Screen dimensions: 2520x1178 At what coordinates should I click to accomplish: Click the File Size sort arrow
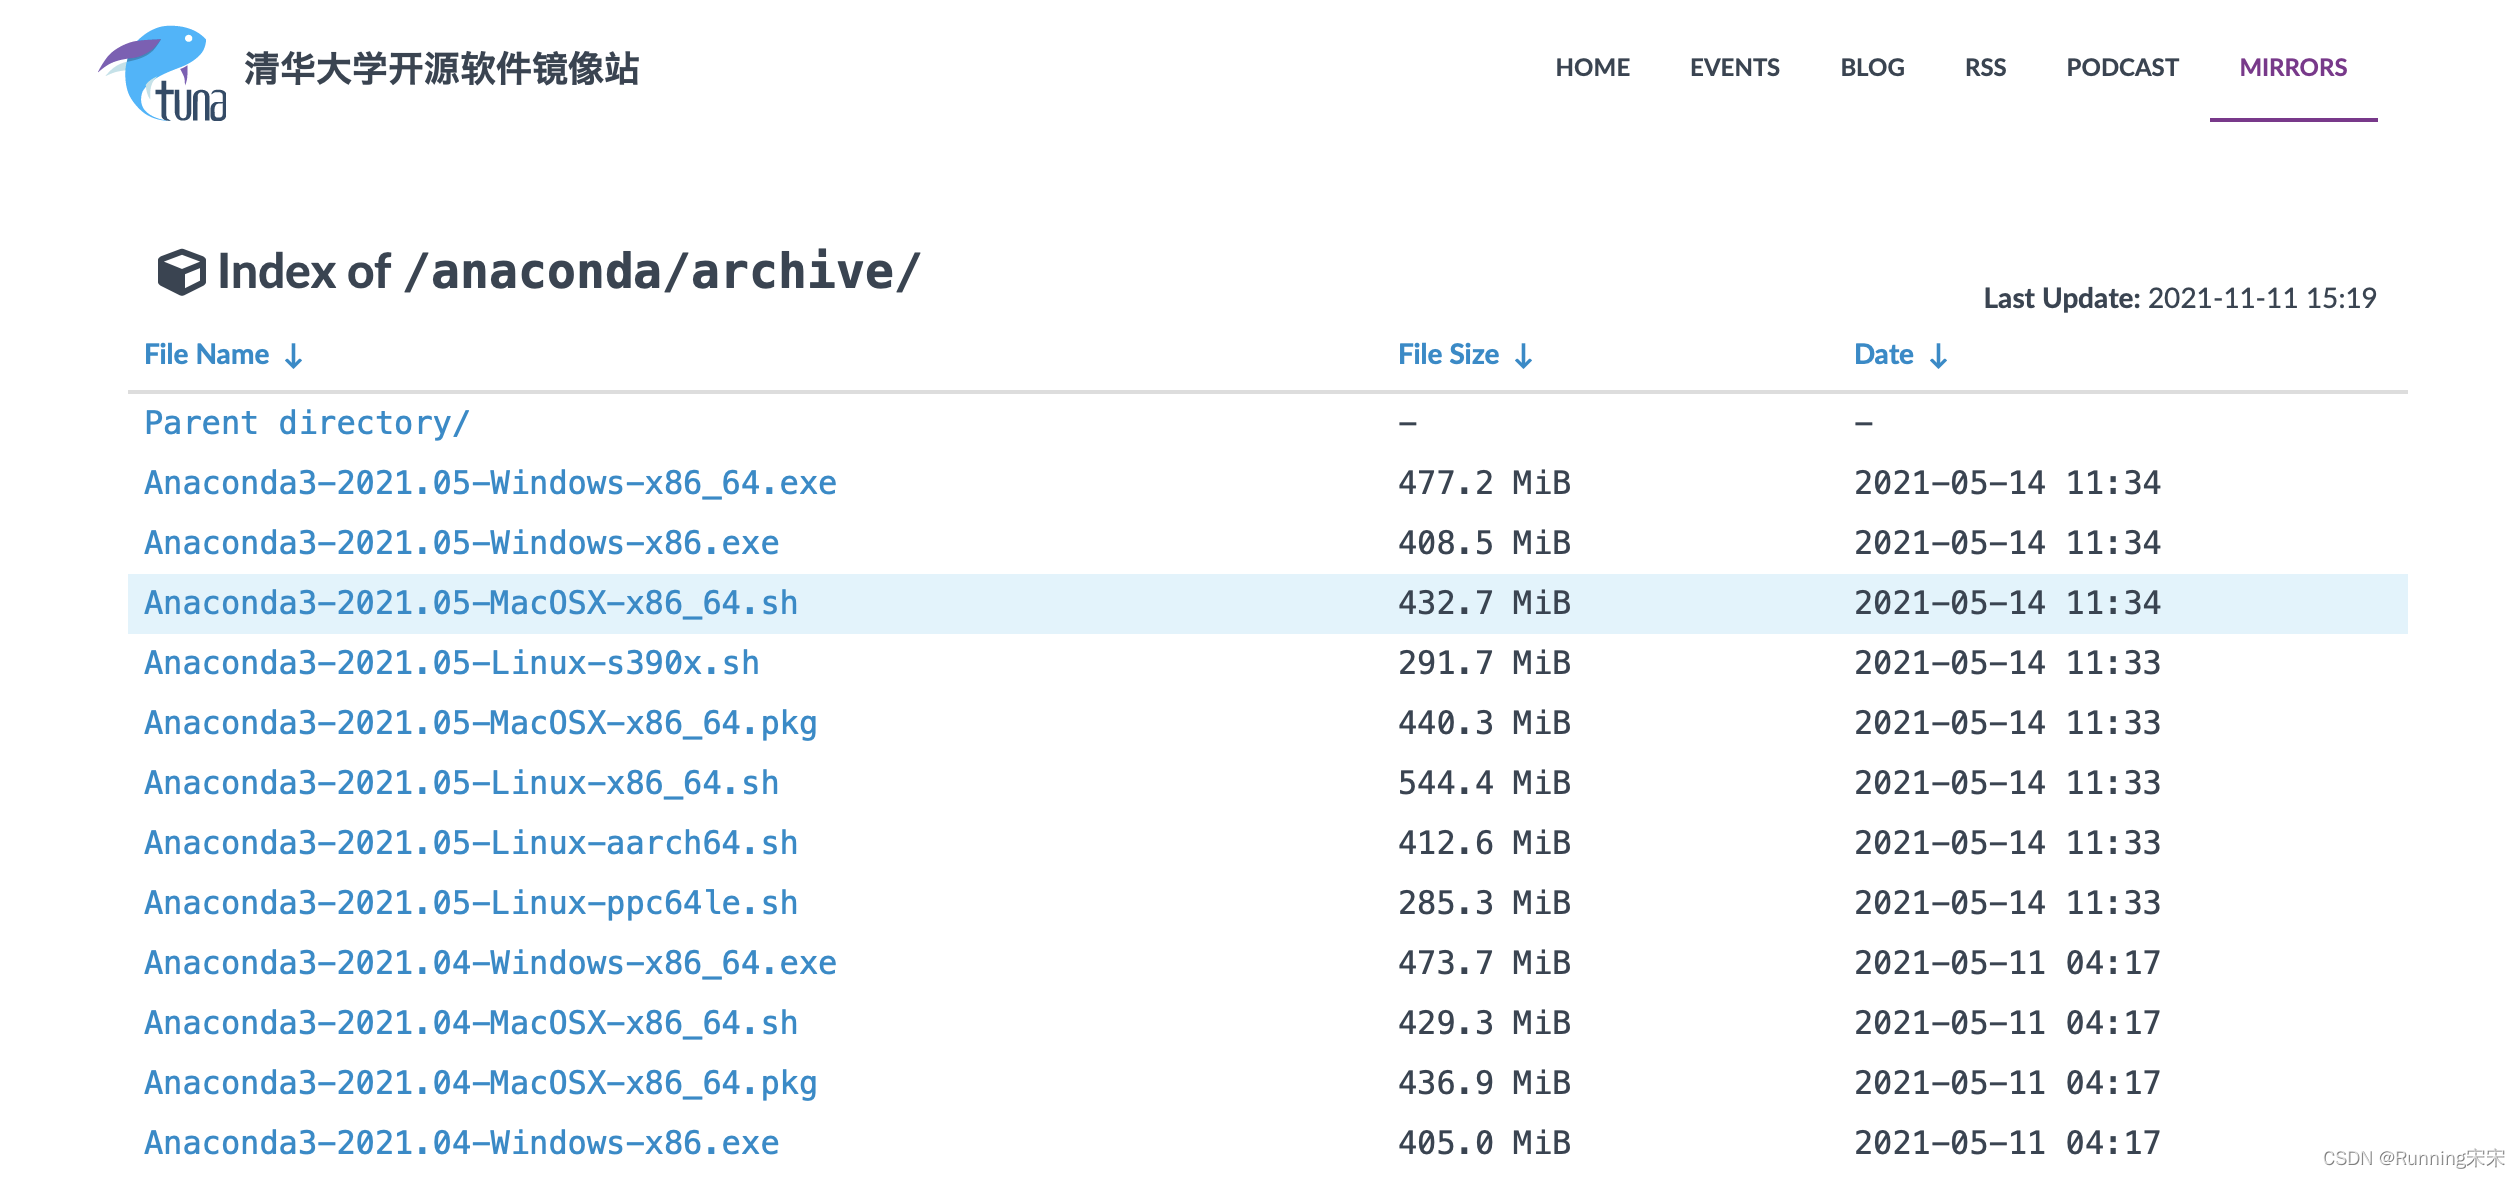click(x=1523, y=356)
